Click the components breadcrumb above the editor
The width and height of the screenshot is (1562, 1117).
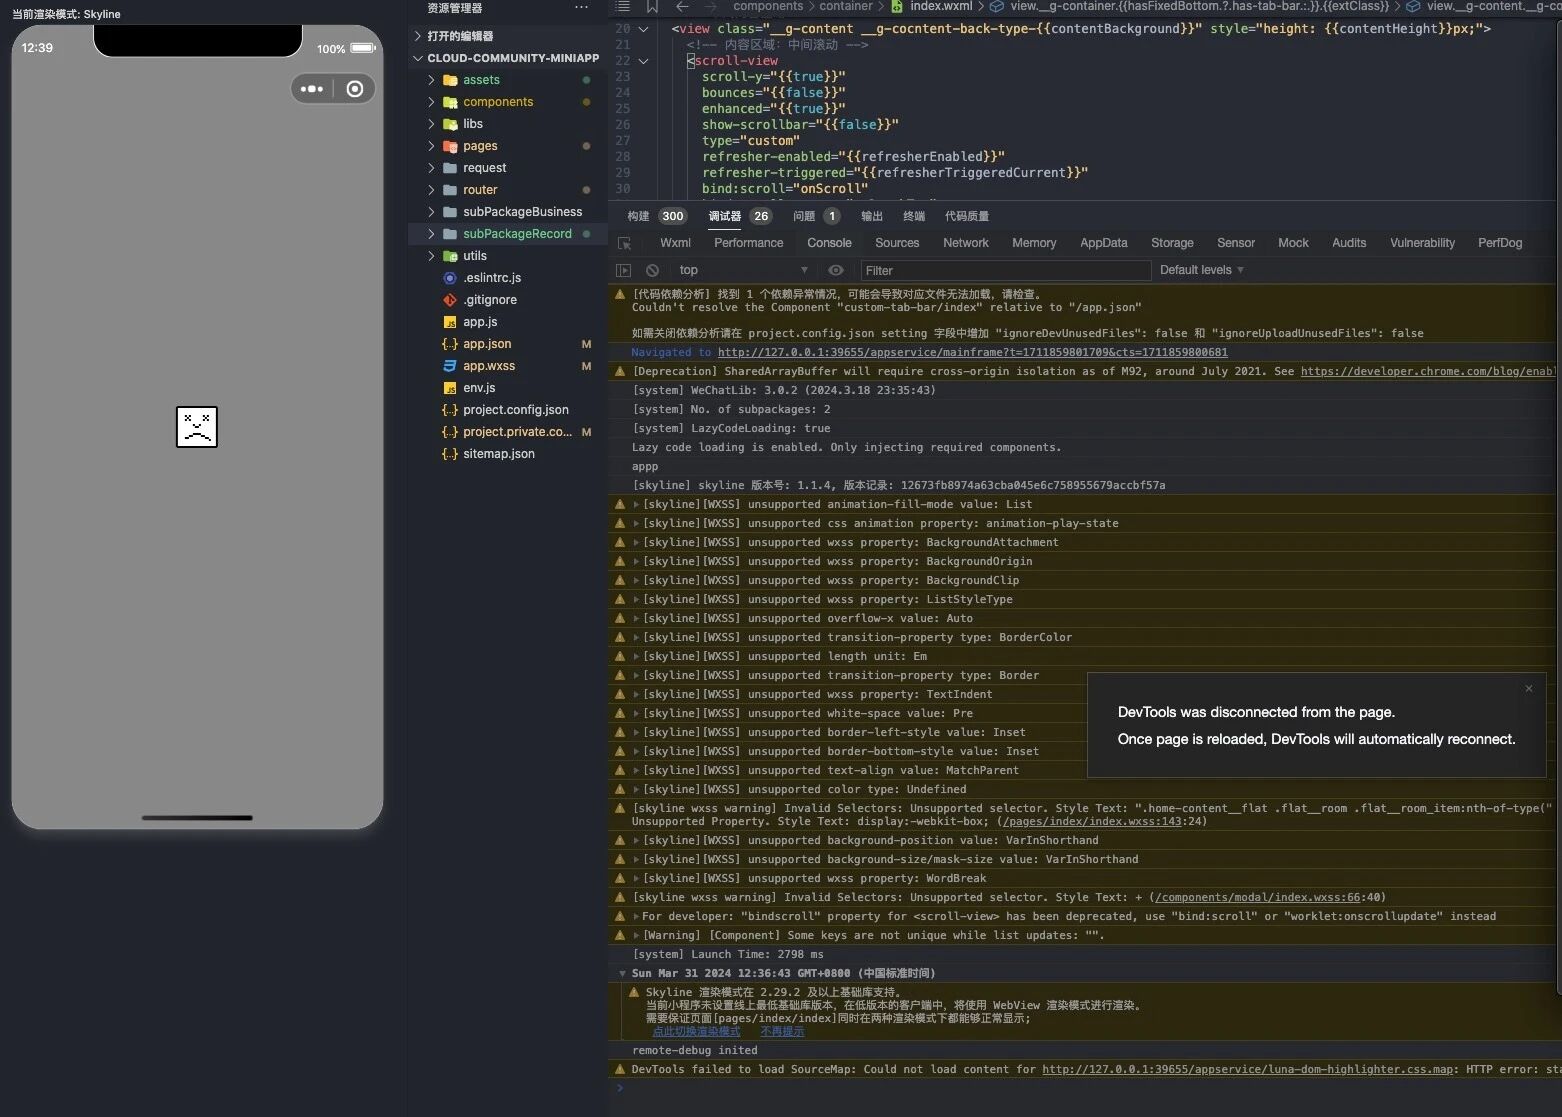[768, 6]
